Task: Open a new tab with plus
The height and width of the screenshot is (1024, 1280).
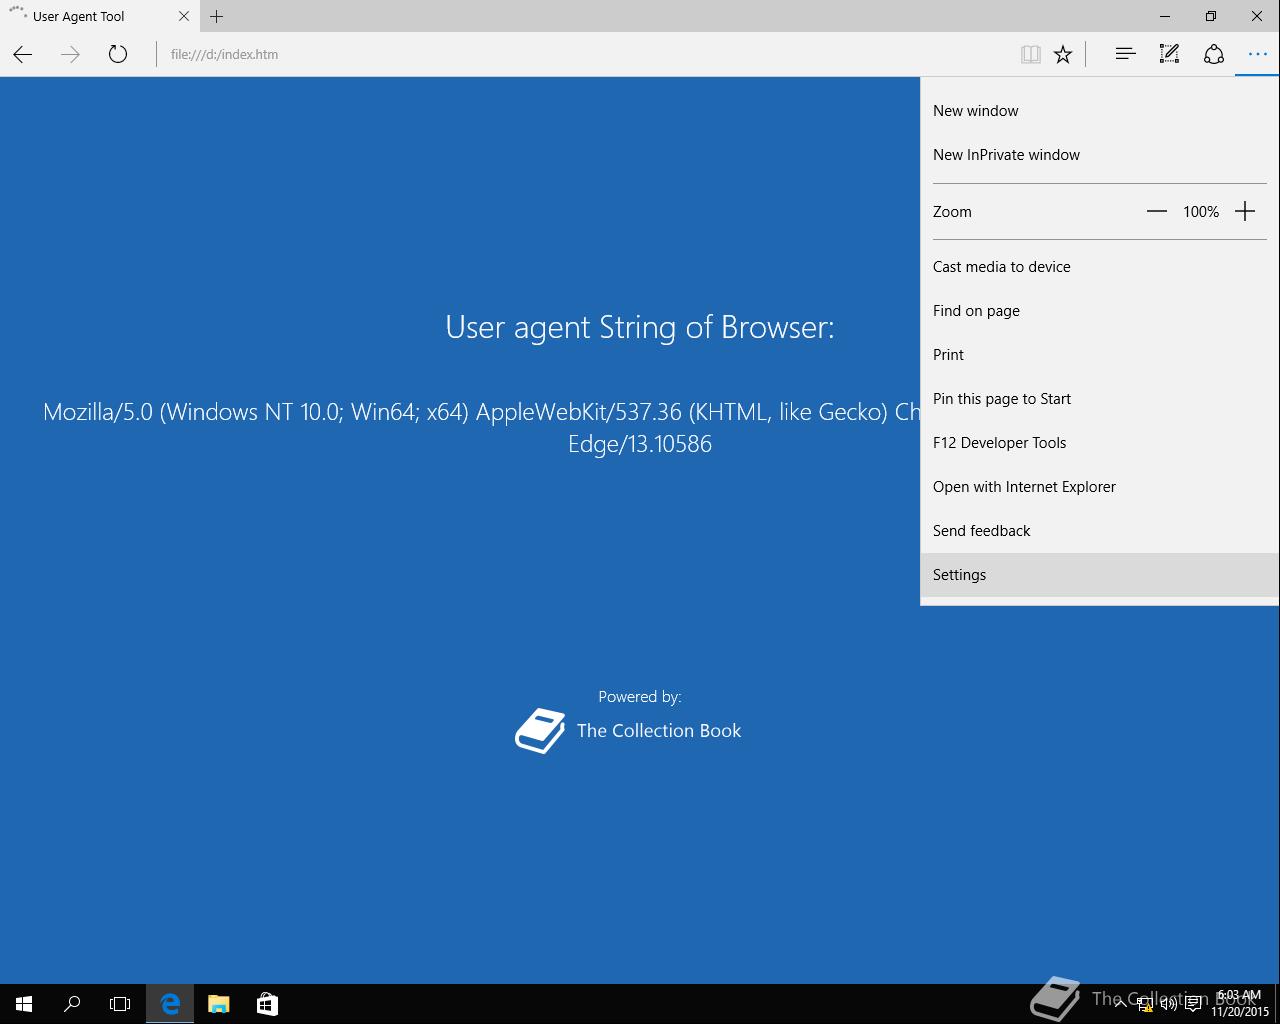Action: click(216, 16)
